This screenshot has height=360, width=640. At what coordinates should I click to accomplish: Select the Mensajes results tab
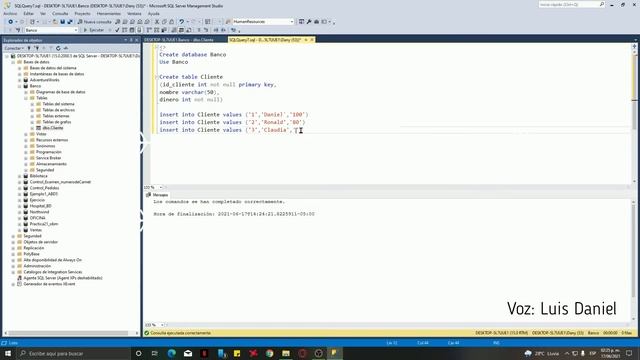pos(158,195)
